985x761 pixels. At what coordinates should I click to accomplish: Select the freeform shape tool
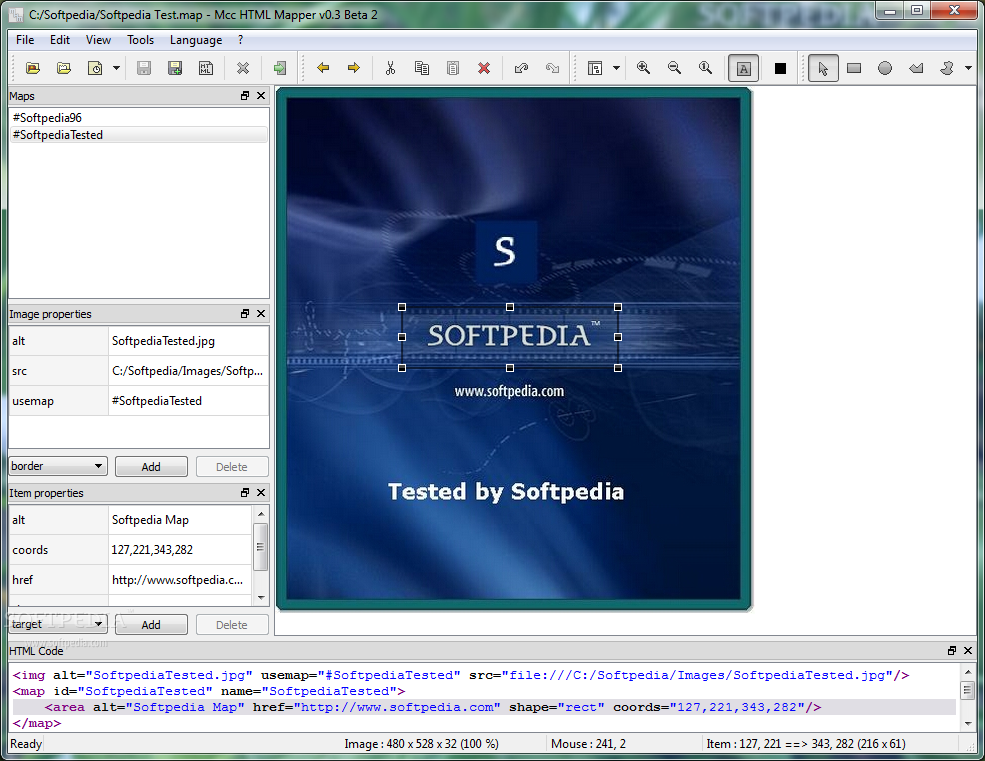(947, 68)
